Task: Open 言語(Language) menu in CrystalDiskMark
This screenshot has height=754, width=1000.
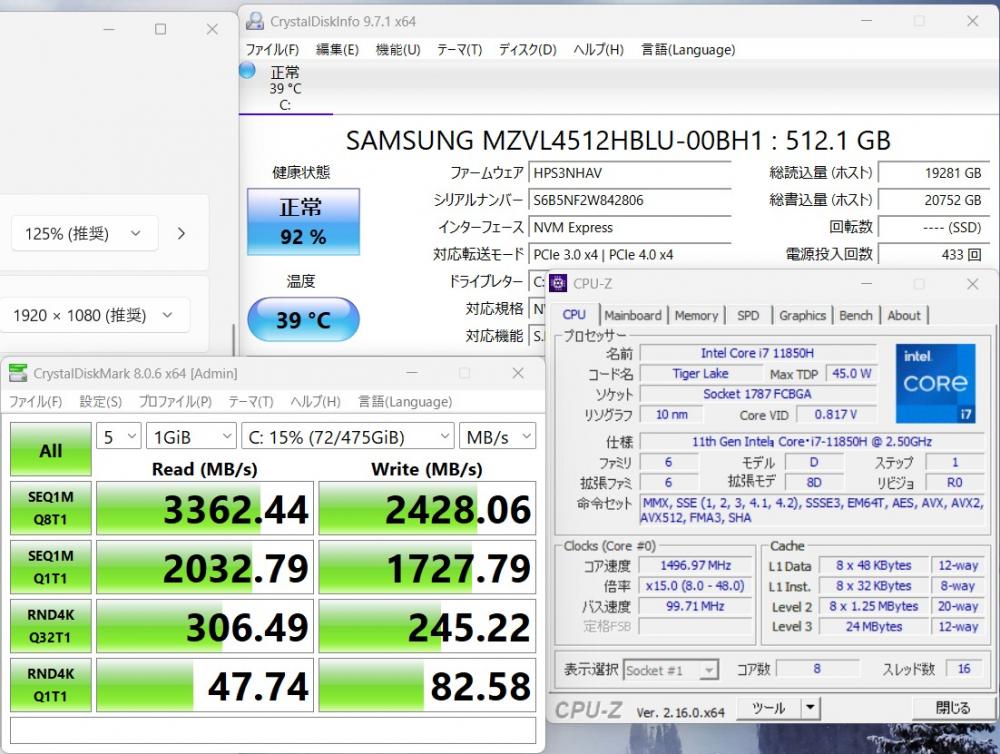Action: [x=405, y=401]
